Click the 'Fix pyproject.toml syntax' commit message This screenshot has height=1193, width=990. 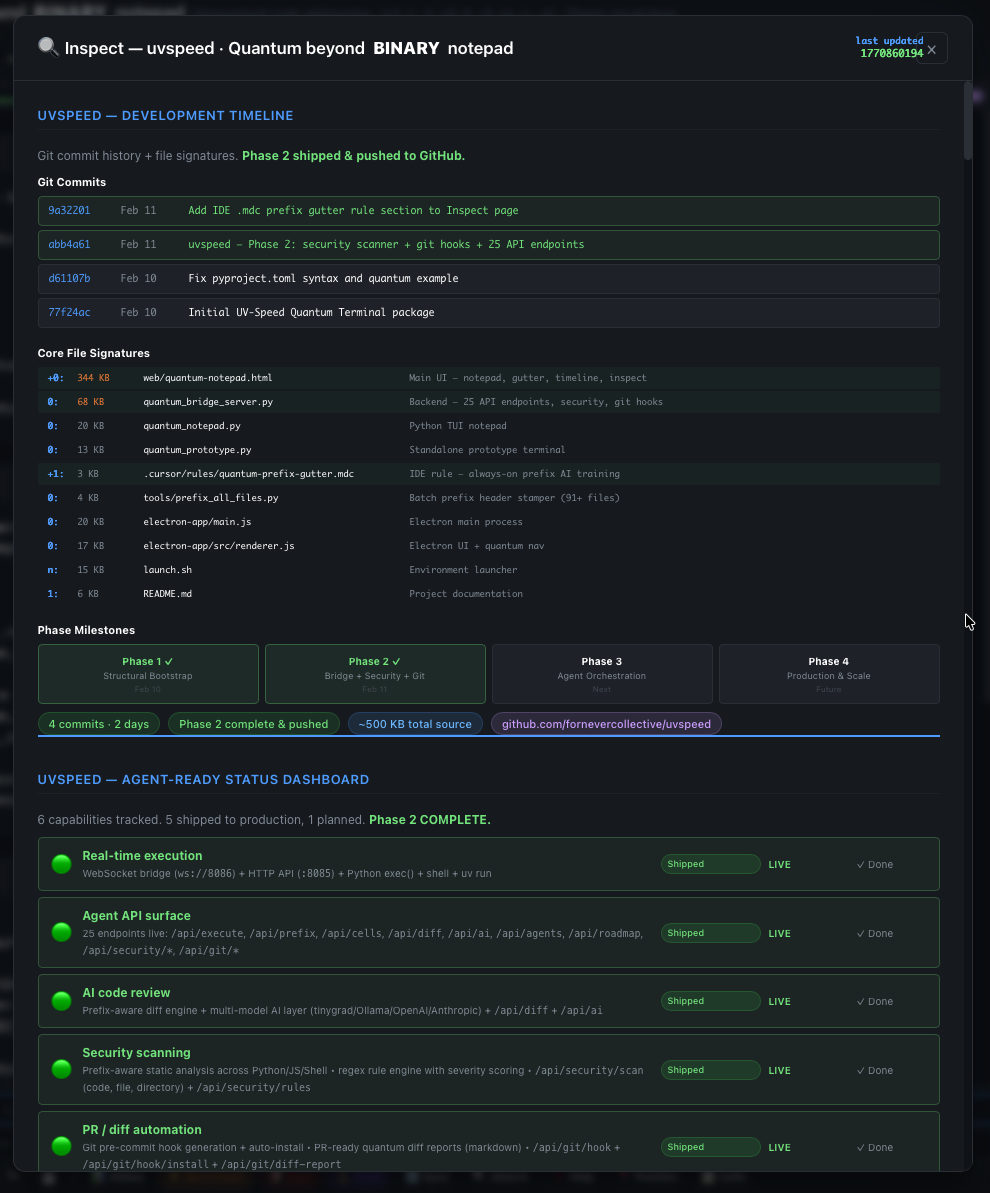(x=323, y=278)
